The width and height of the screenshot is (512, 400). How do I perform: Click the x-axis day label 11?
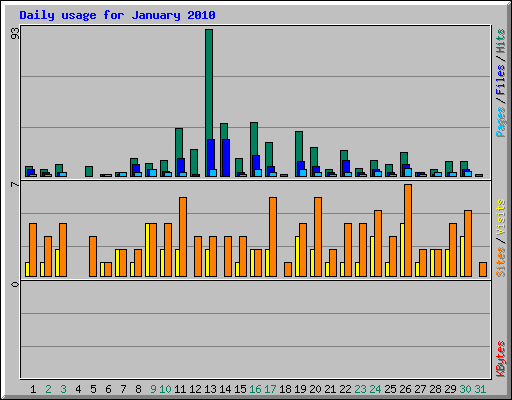pos(180,389)
